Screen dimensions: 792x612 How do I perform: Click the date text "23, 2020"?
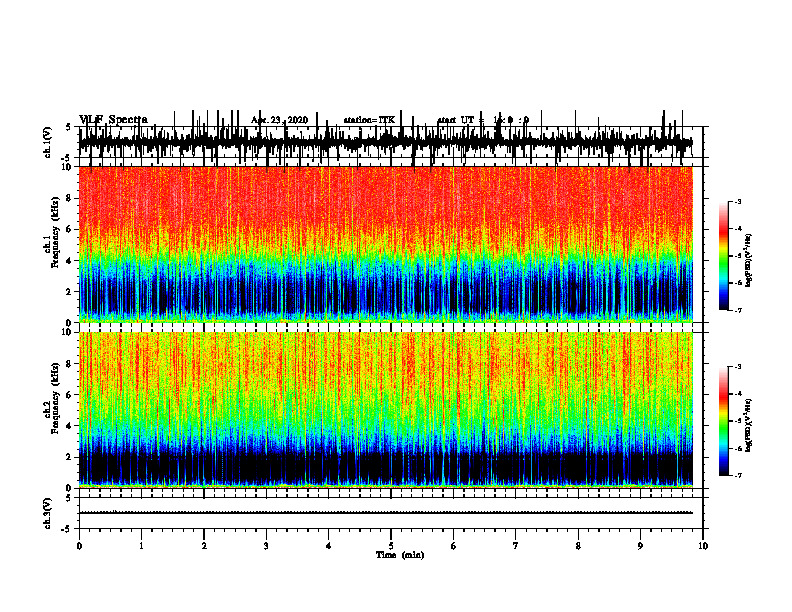[287, 120]
